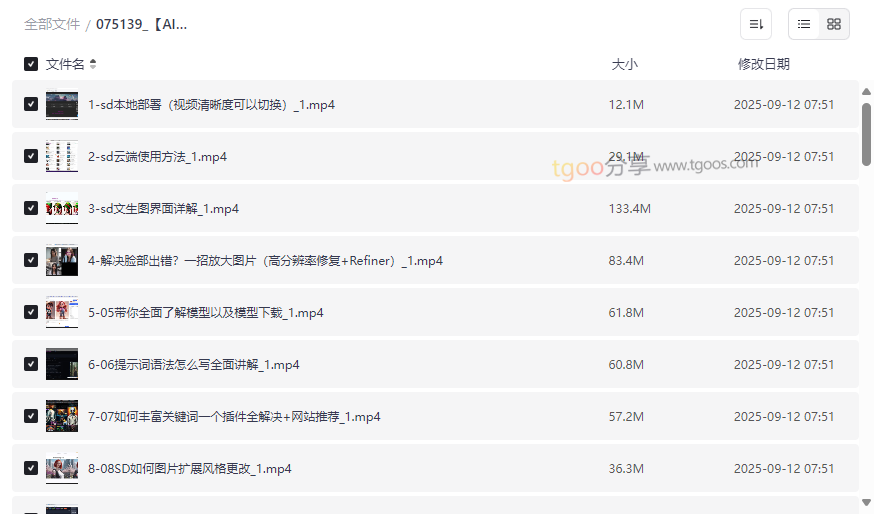Click thumbnail of 5-05 模型下载 video

click(62, 313)
